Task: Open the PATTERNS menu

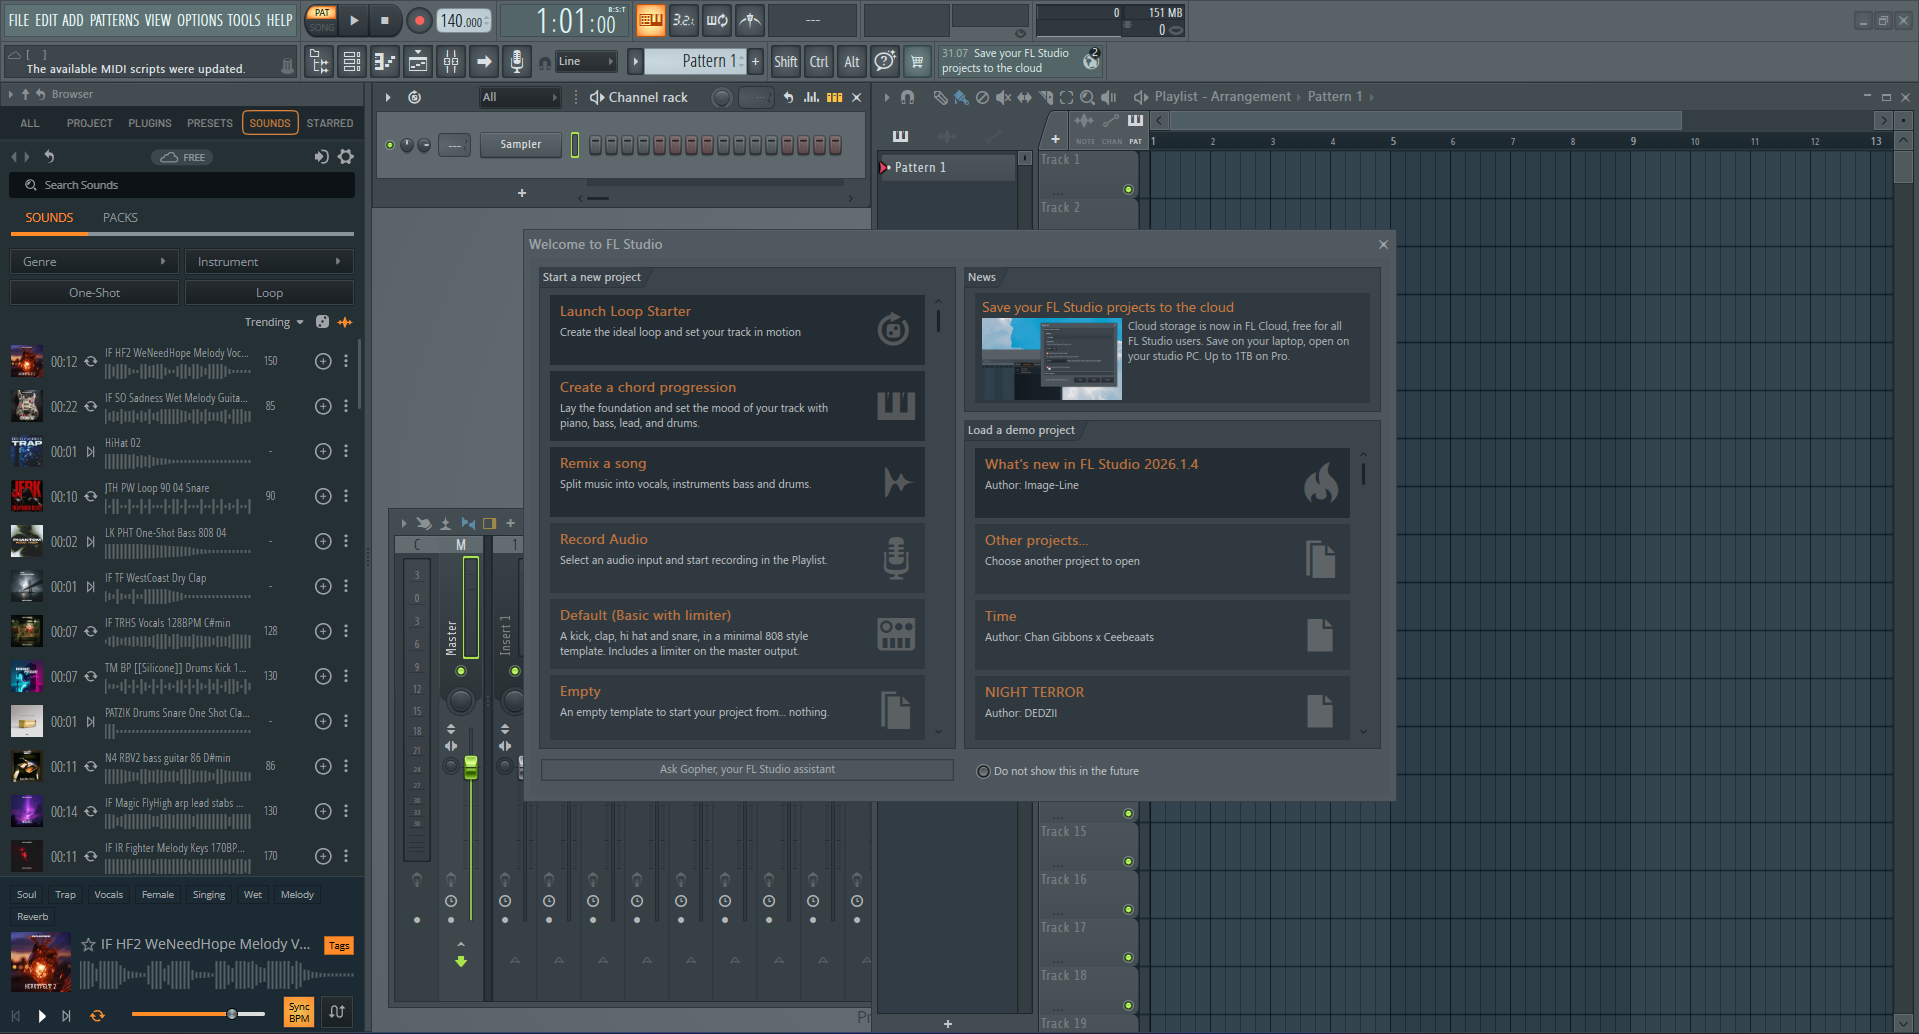Action: [115, 20]
